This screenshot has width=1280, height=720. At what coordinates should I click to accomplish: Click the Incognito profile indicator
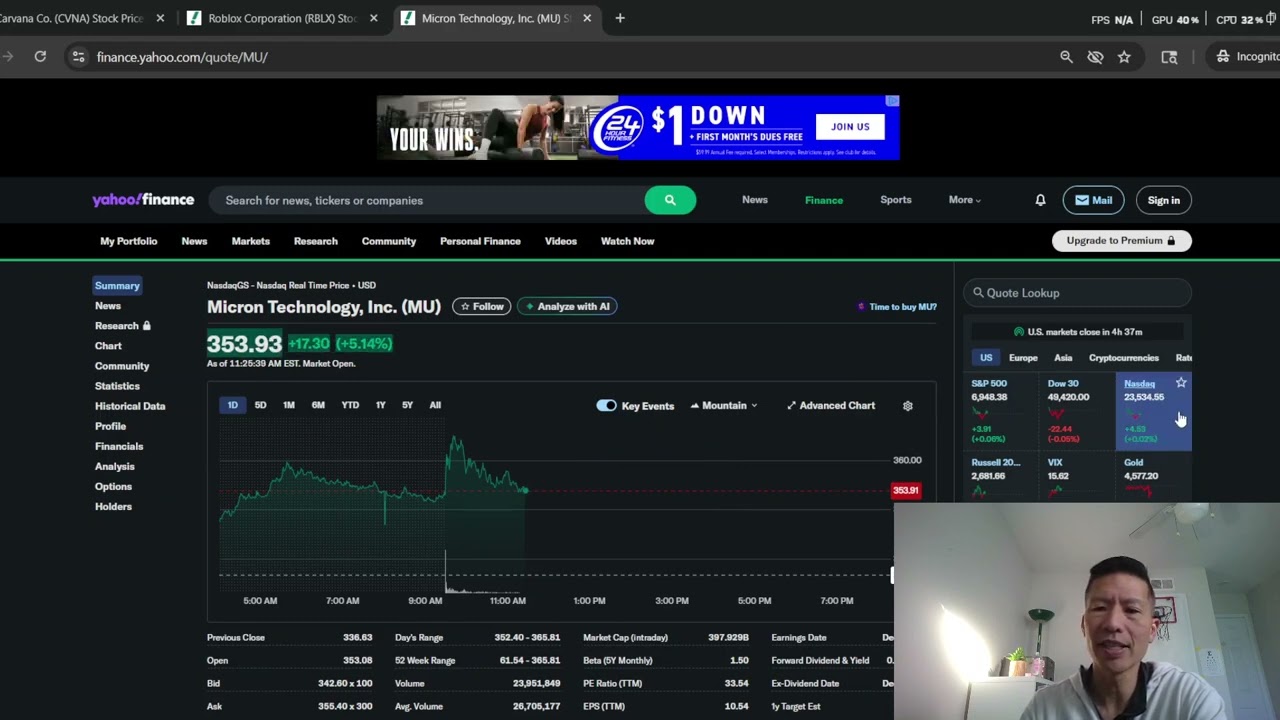click(x=1246, y=57)
